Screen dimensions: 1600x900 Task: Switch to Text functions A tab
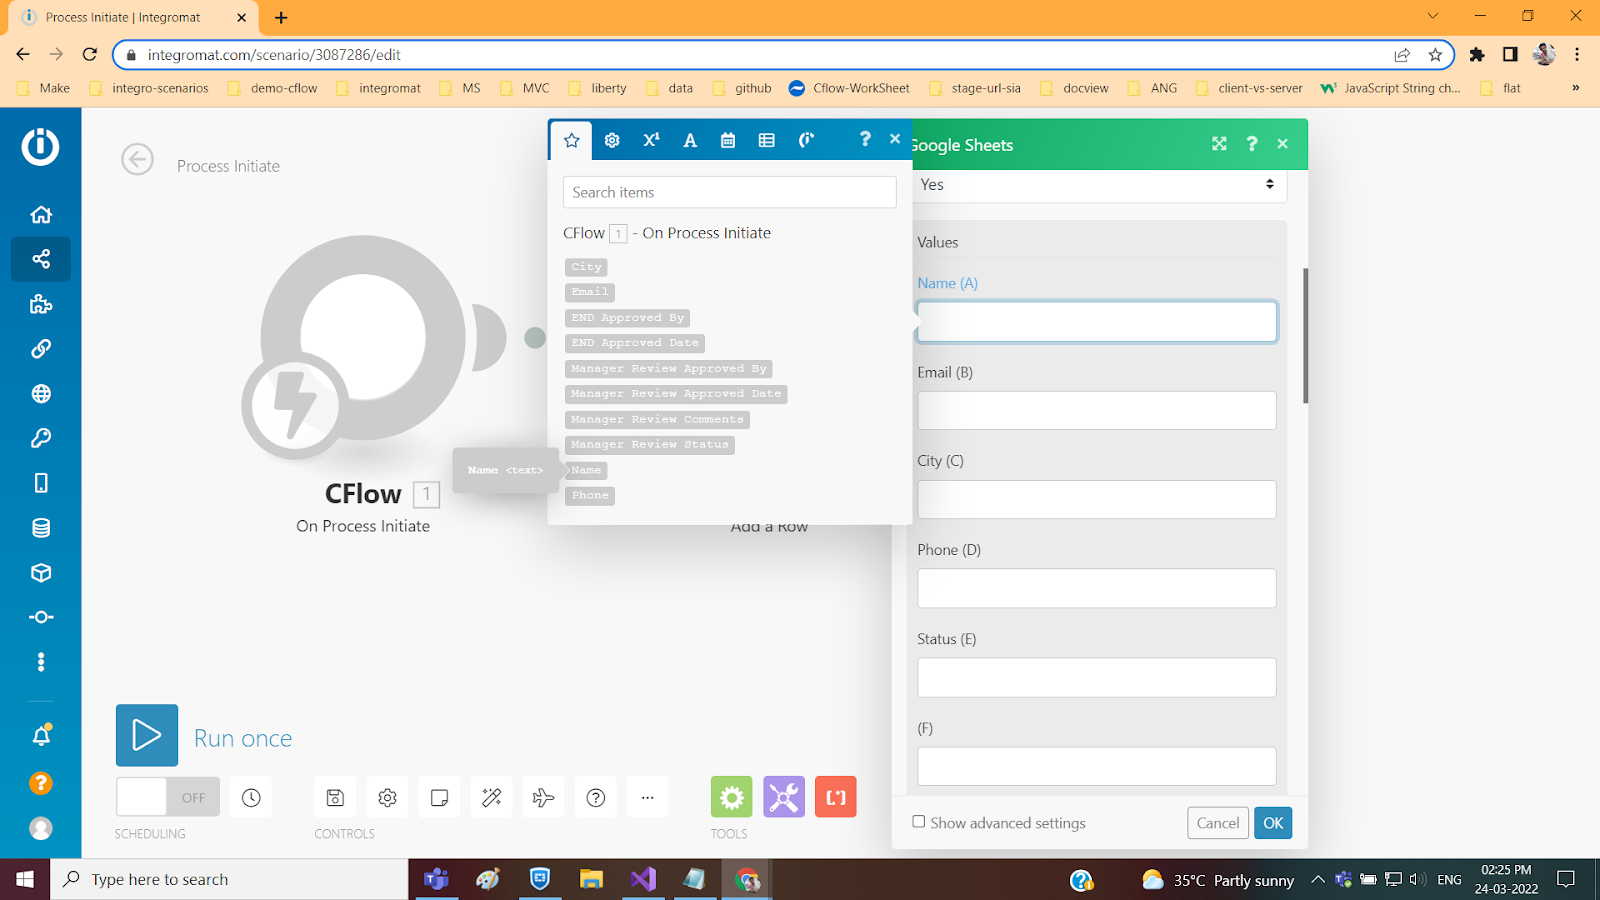point(690,140)
